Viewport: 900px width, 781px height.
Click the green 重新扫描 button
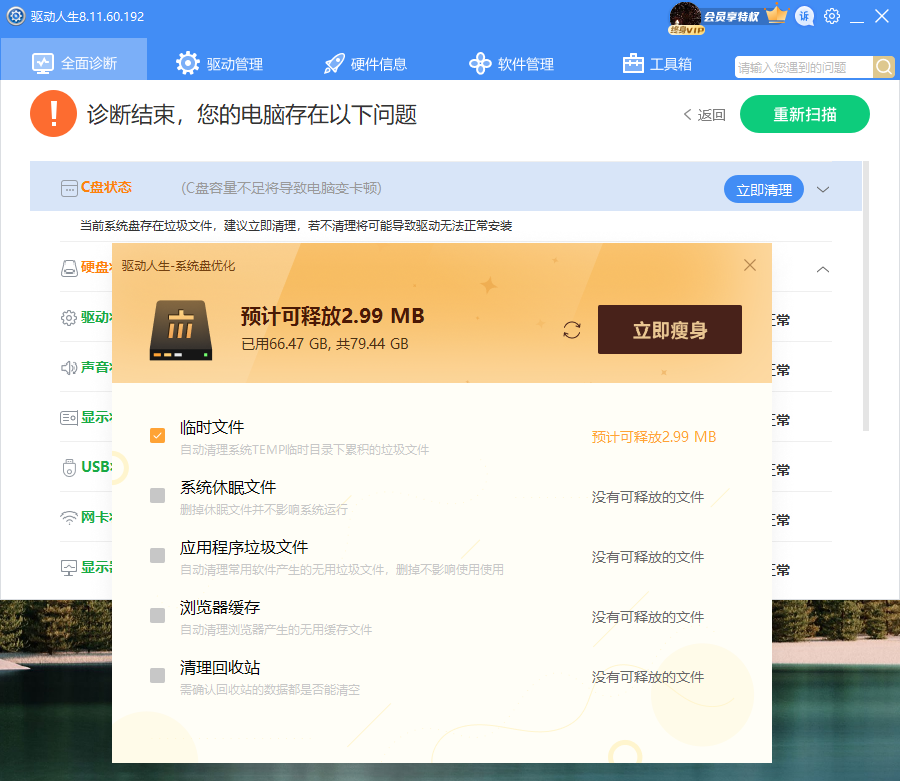pos(805,114)
